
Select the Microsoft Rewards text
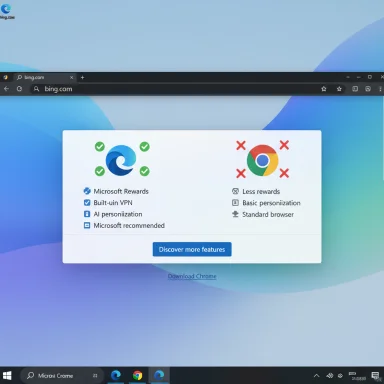pyautogui.click(x=121, y=191)
